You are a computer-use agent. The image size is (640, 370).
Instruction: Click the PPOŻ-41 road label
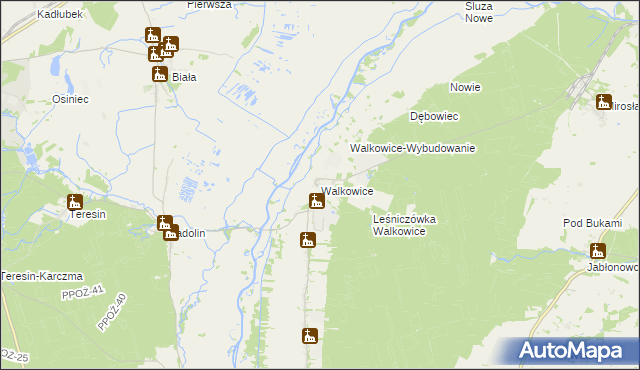click(83, 292)
